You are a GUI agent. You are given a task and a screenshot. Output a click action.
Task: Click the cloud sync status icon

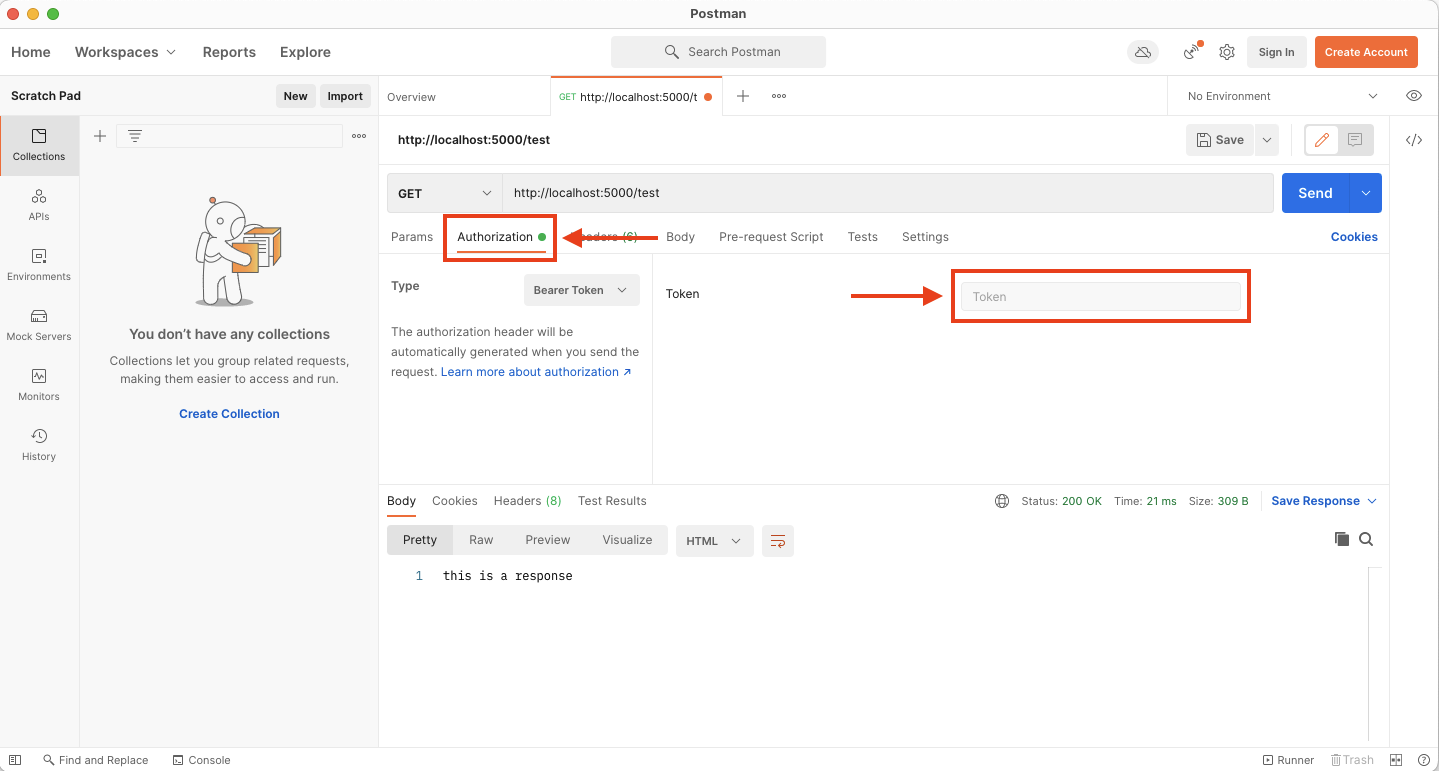(x=1142, y=52)
